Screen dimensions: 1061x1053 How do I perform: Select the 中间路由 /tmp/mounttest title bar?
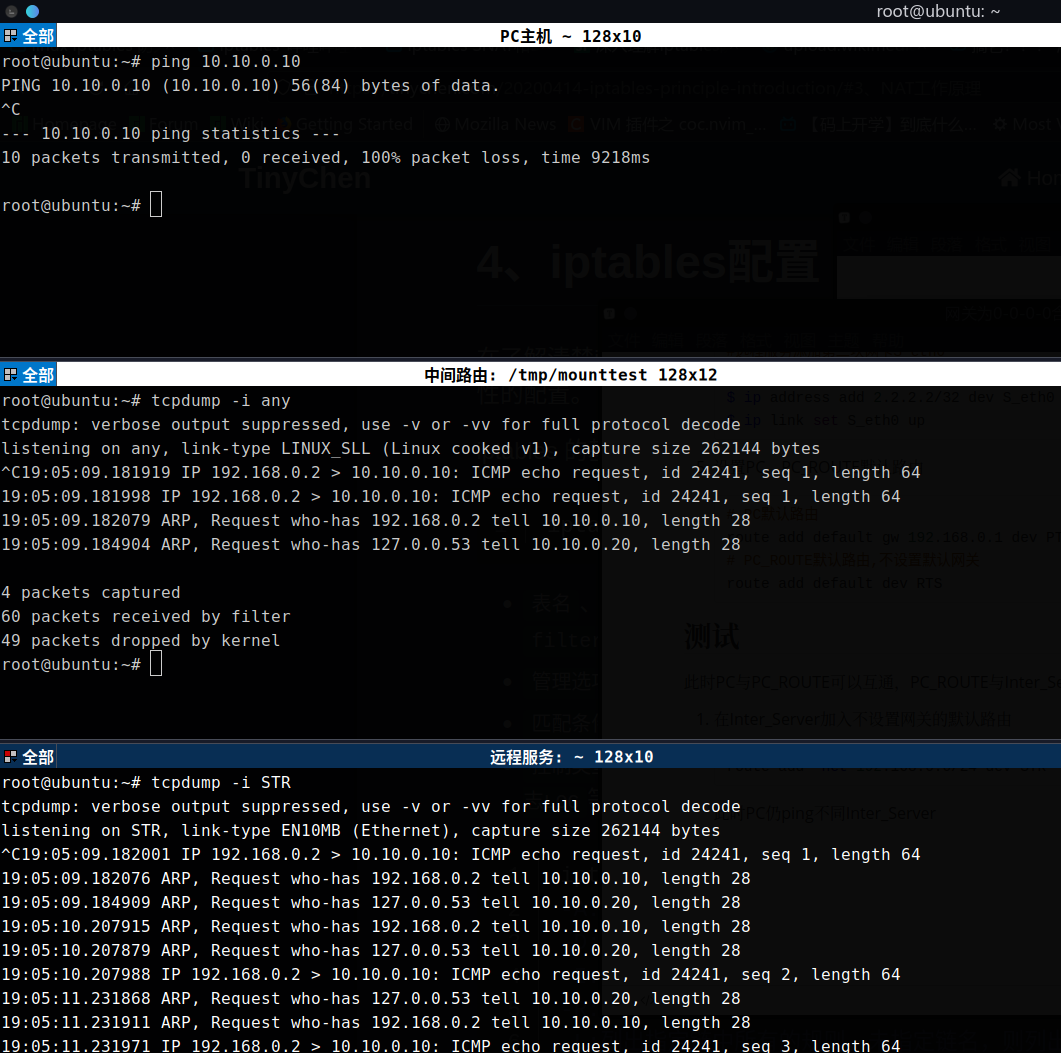[570, 375]
